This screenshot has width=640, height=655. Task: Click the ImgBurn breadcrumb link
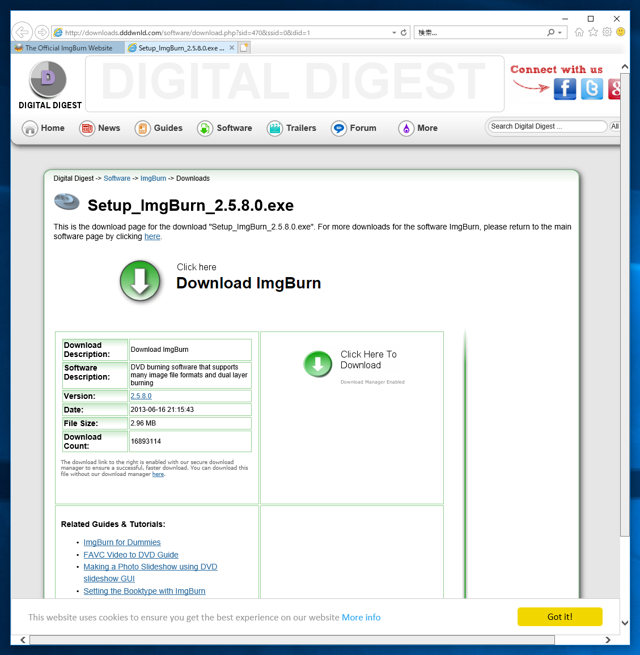153,178
